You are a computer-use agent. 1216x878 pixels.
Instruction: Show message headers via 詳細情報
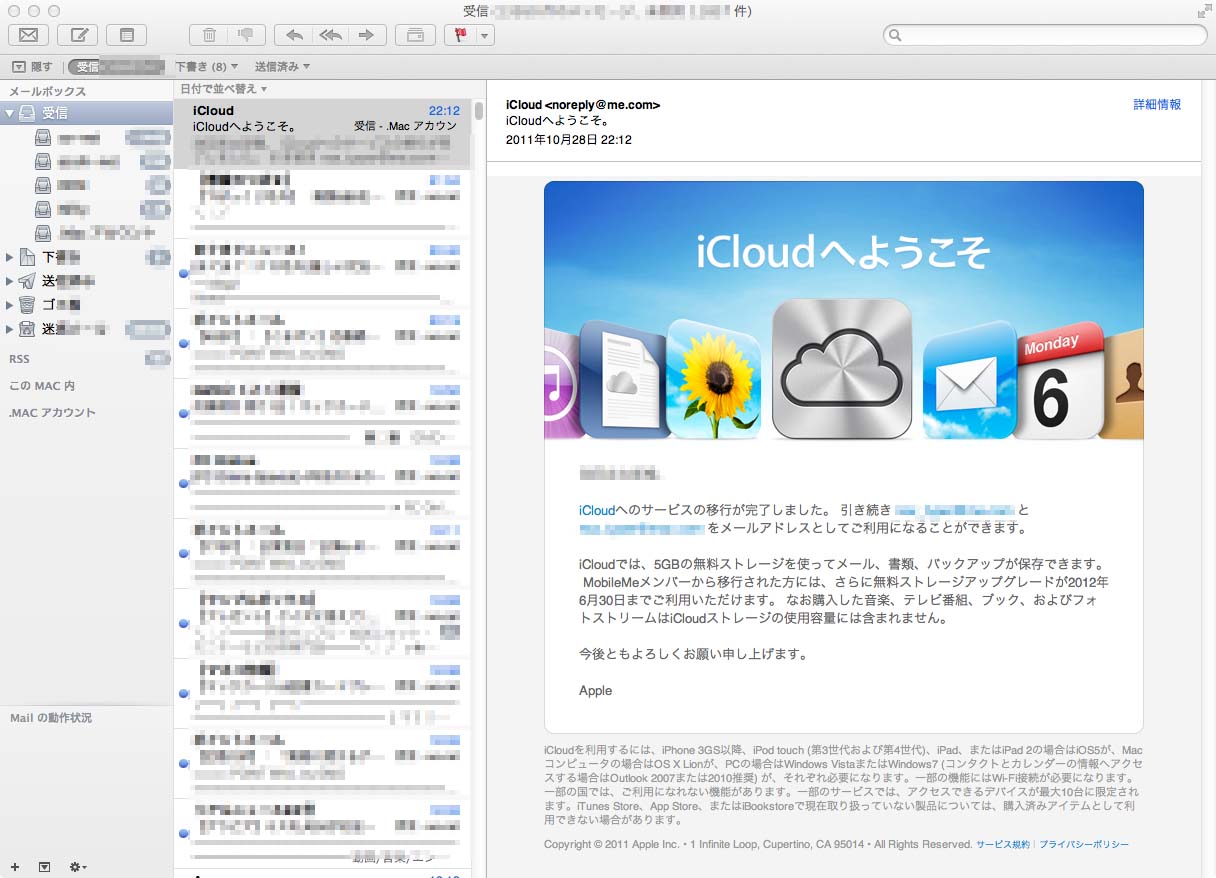[x=1157, y=104]
